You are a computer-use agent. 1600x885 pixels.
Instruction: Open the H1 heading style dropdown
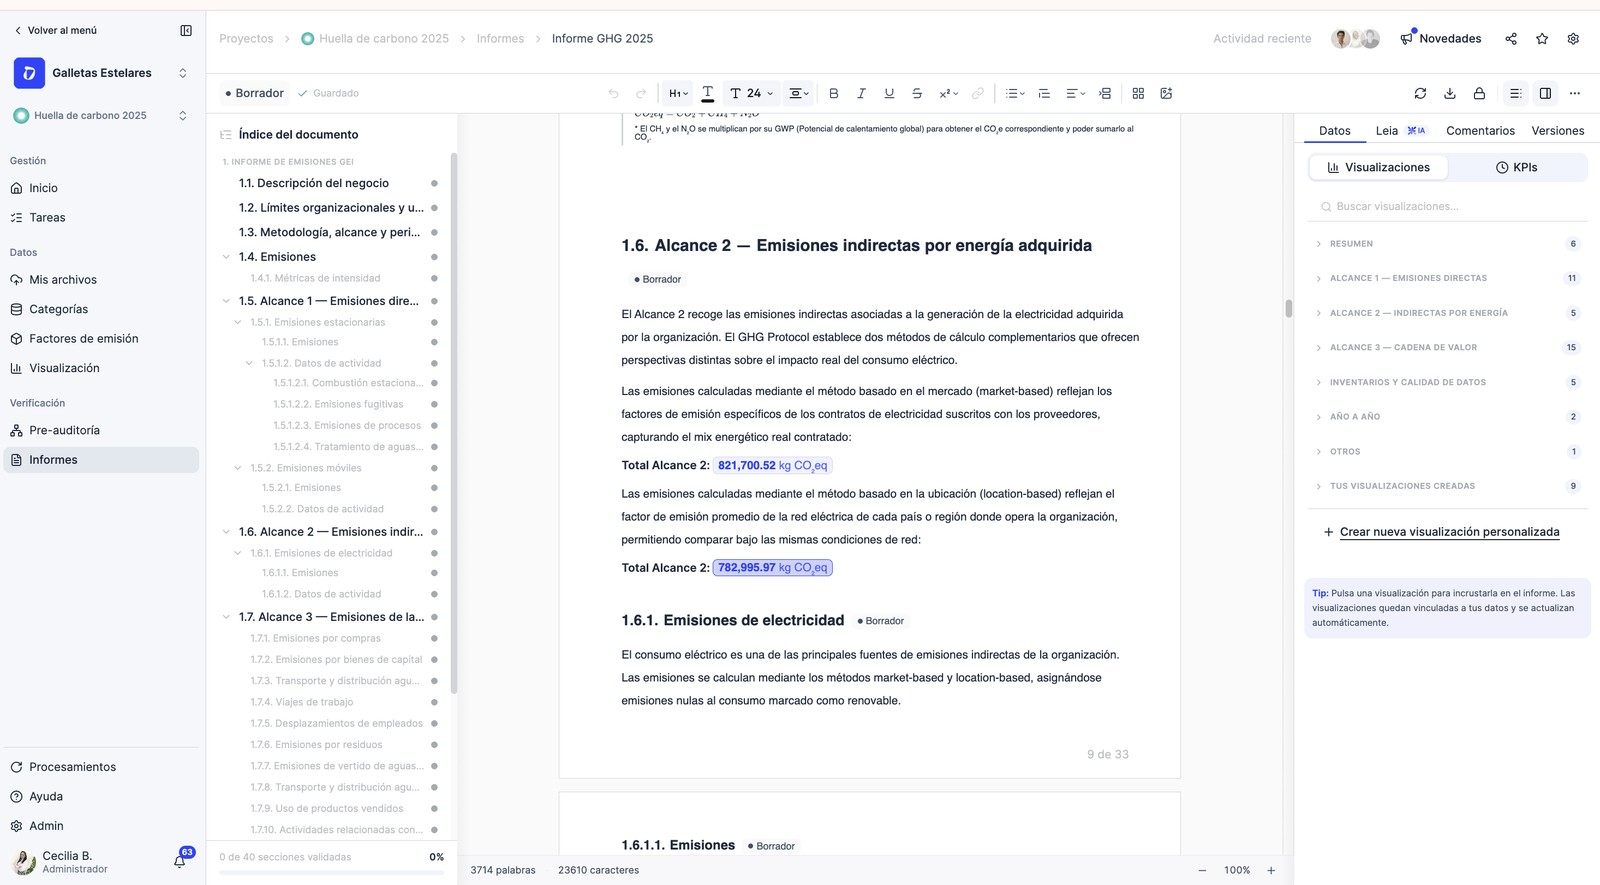coord(678,93)
